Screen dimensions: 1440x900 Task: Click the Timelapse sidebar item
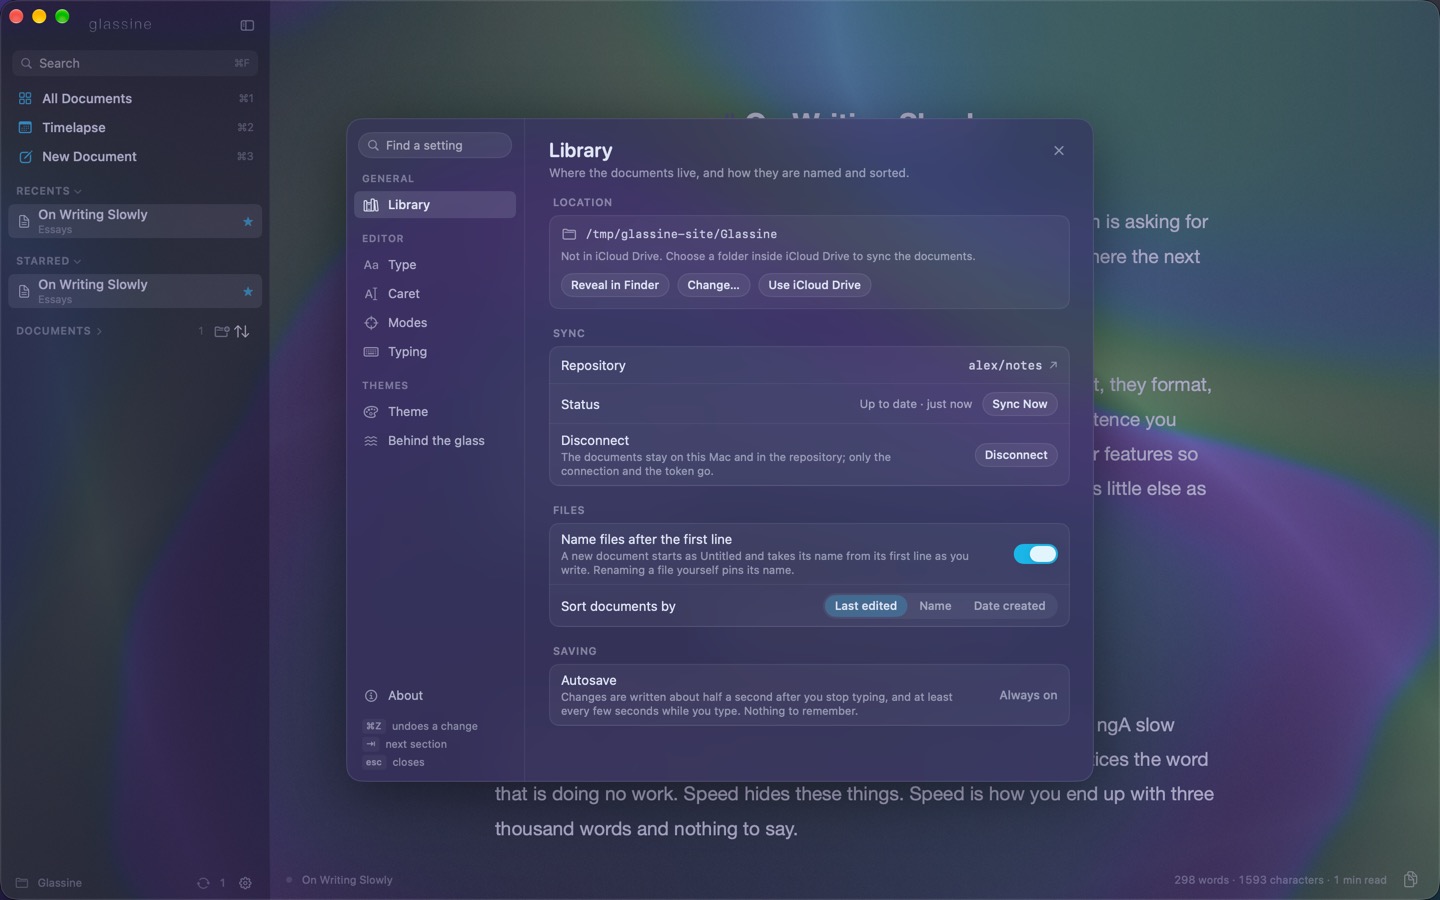pyautogui.click(x=135, y=127)
